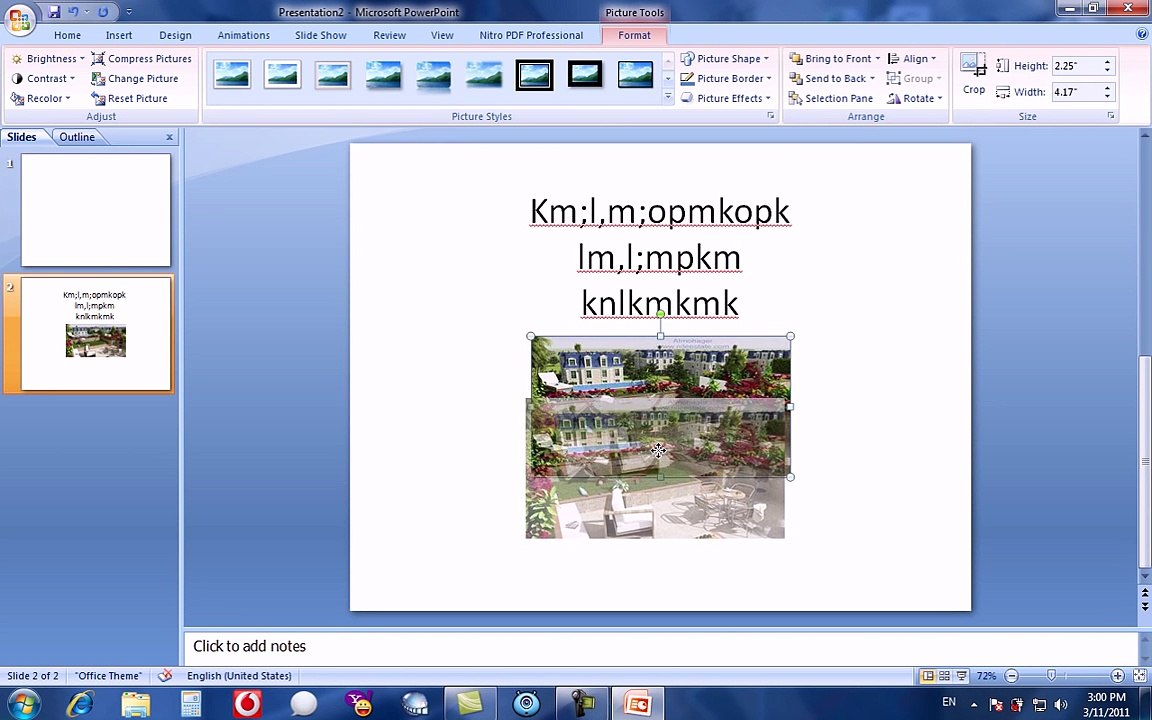Viewport: 1152px width, 720px height.
Task: Open Rotate dropdown
Action: [915, 98]
